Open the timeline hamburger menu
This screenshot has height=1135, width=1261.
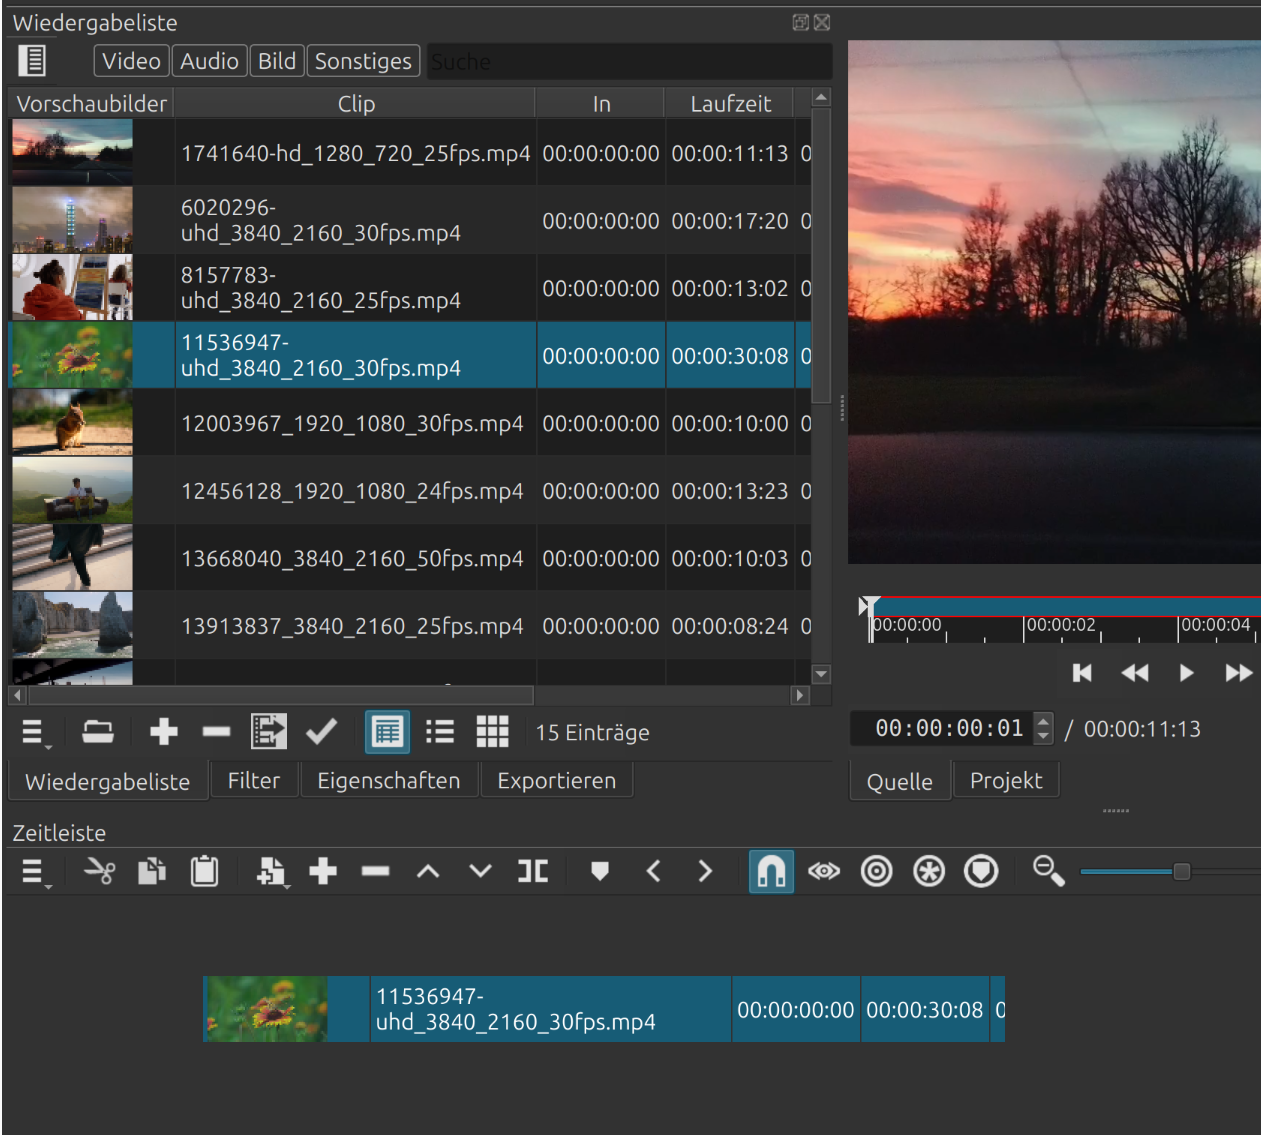pos(33,871)
